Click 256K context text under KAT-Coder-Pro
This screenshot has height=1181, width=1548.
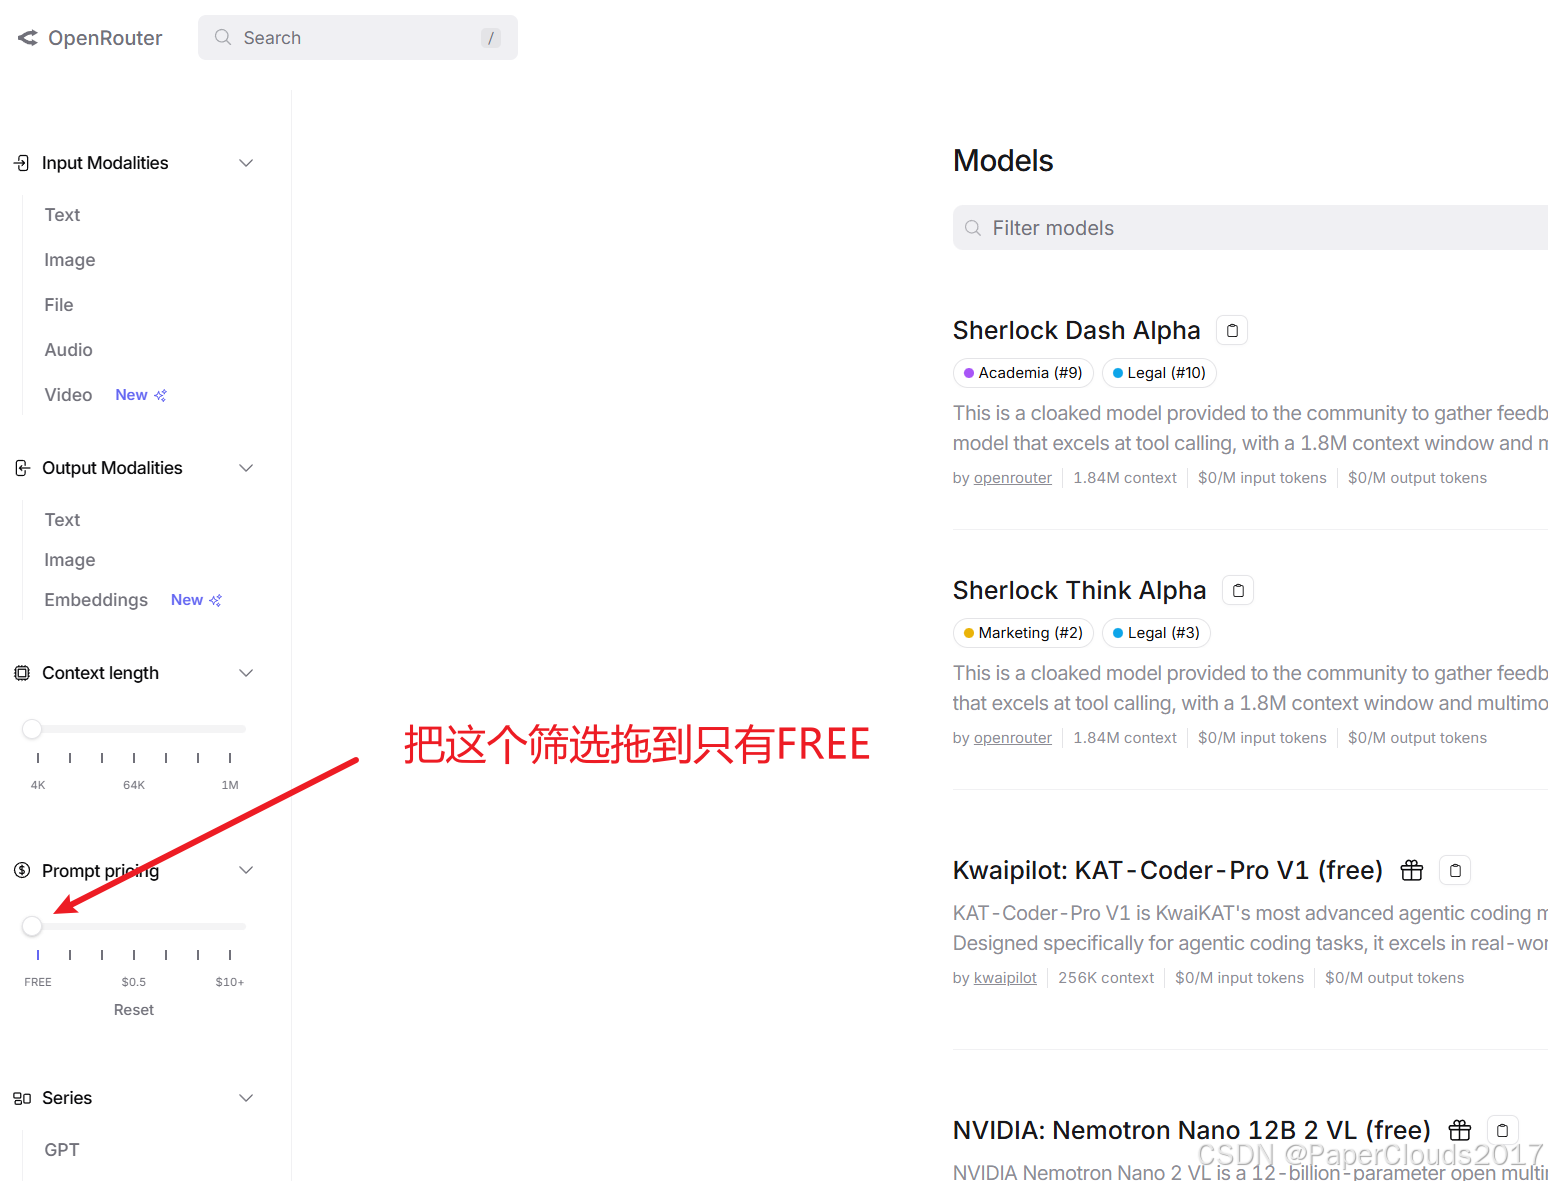point(1106,978)
